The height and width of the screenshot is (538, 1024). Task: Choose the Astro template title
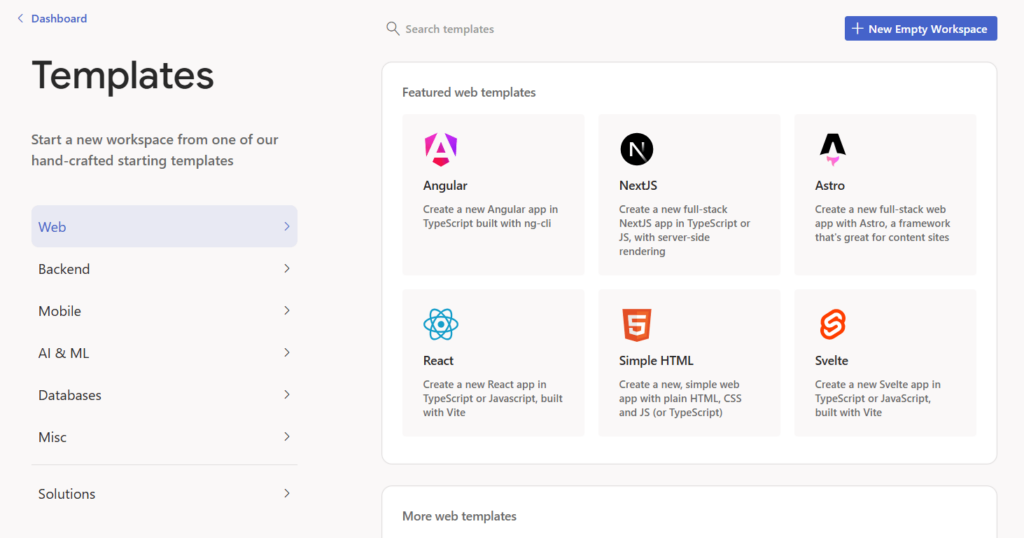tap(829, 185)
